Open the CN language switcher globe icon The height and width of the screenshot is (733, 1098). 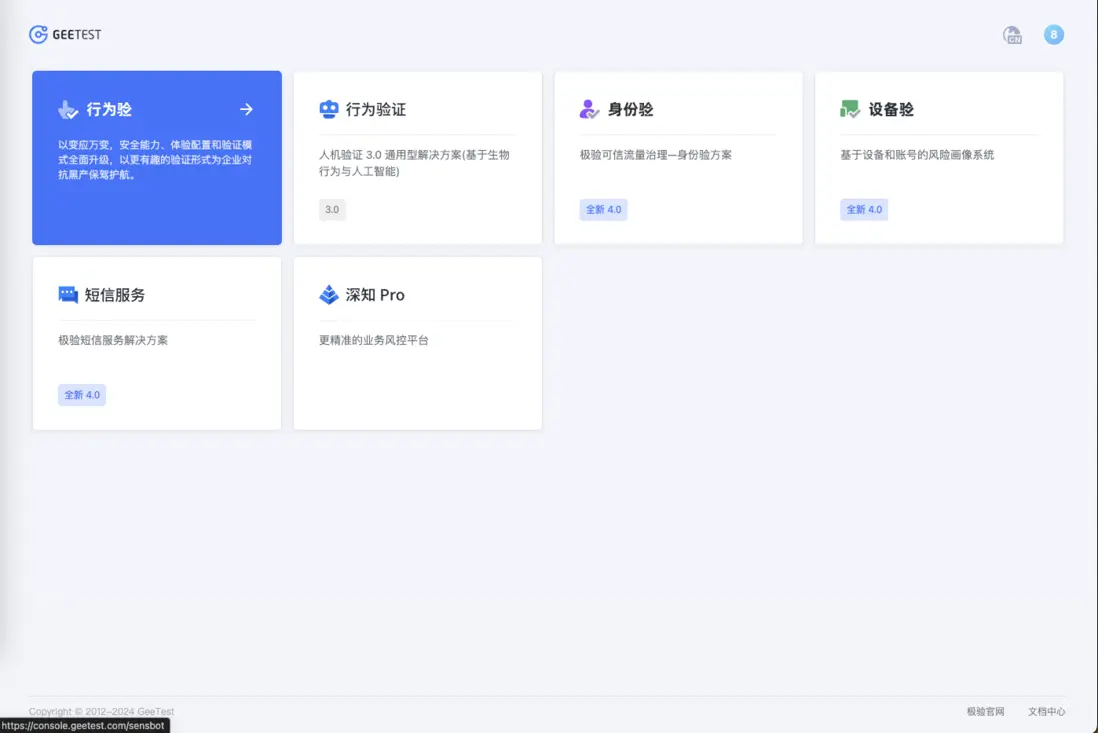point(1012,34)
